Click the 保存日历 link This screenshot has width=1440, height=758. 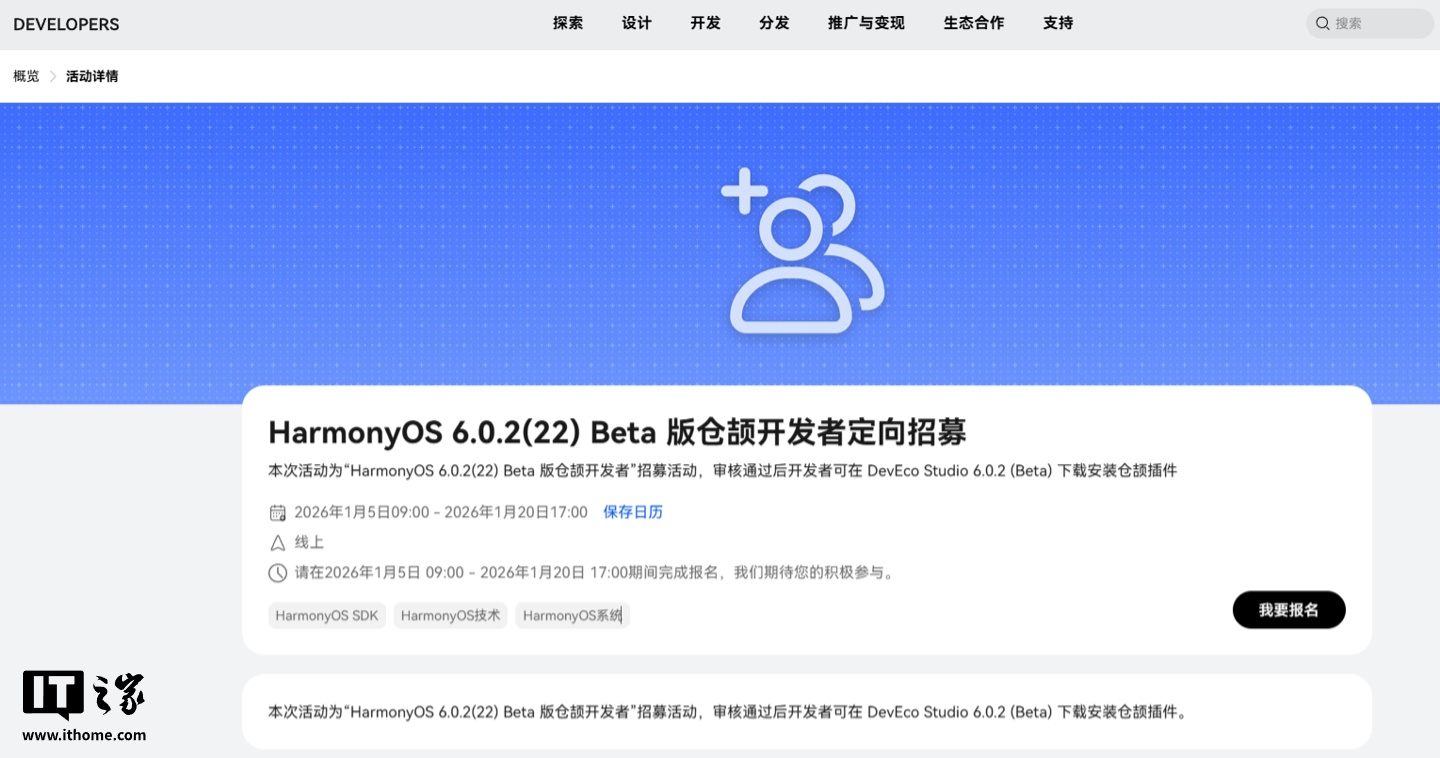tap(633, 512)
